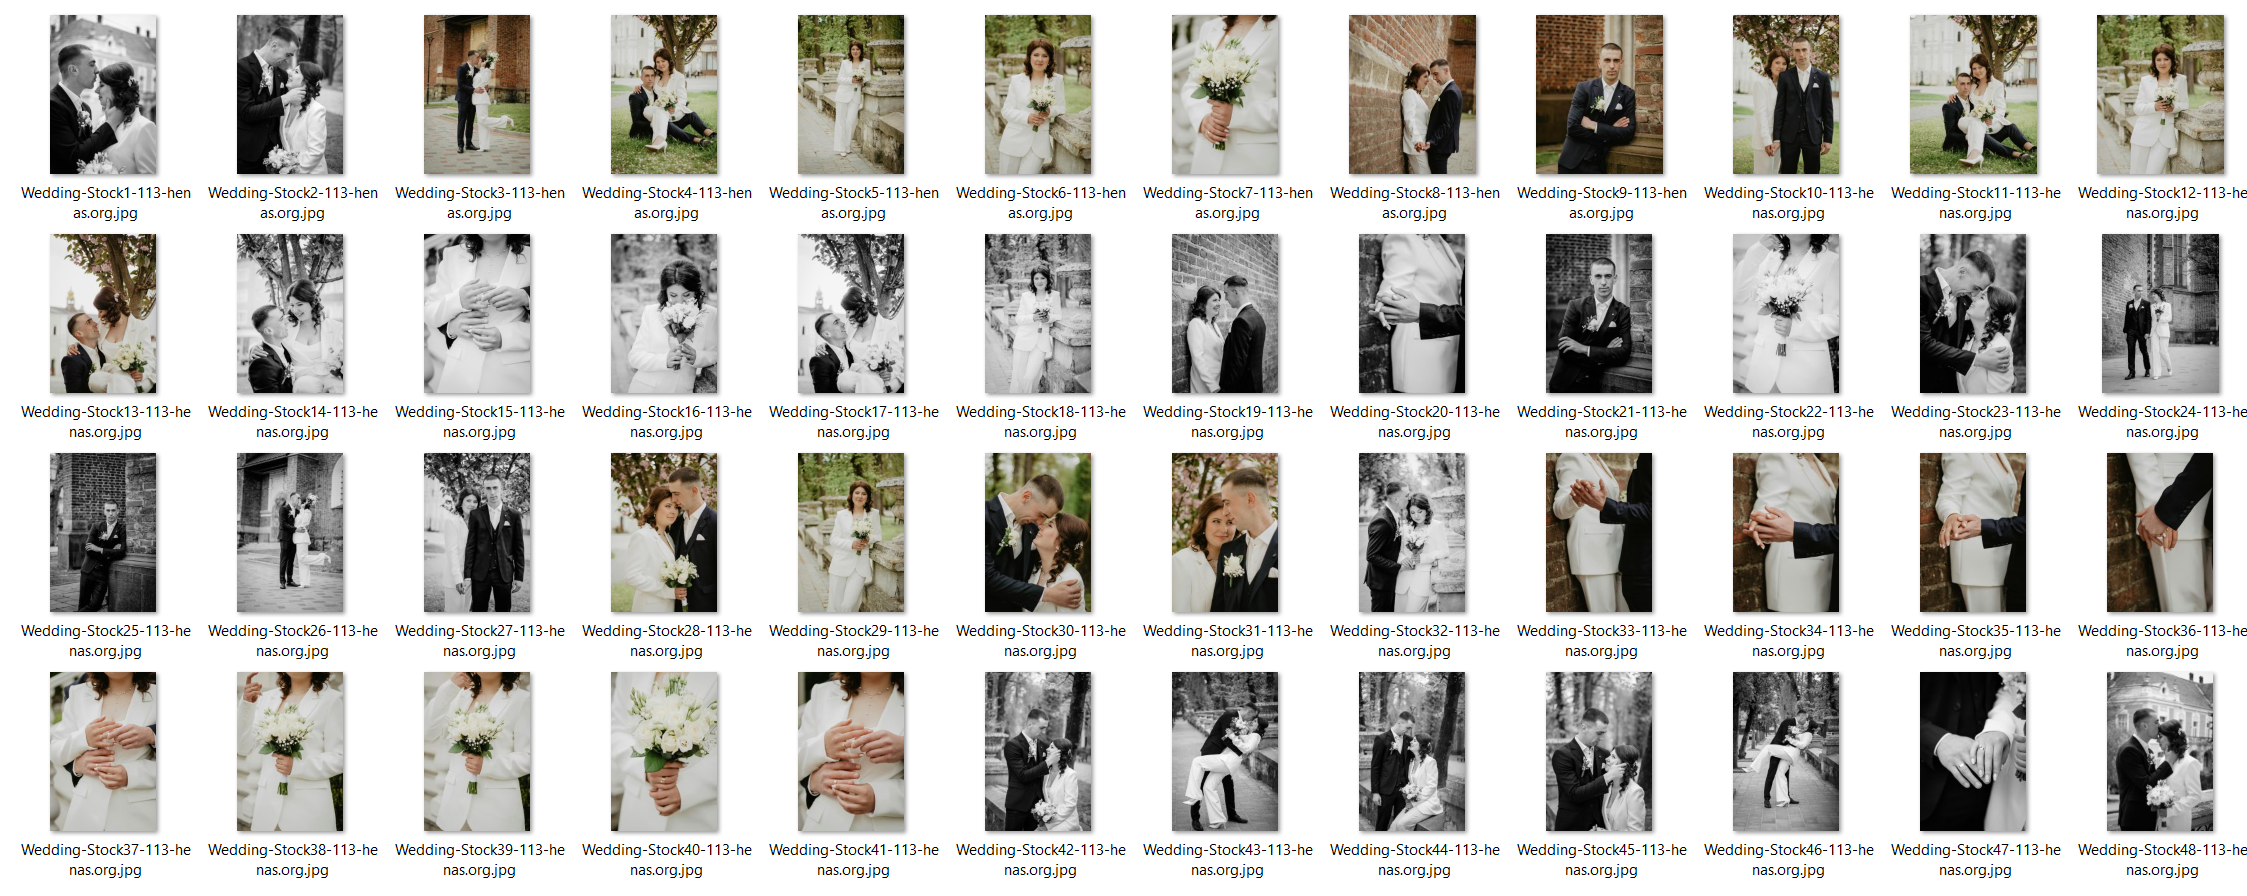Click the filename text Wedding-Stock40-113-henas.org.jpg
Viewport: 2247px width, 896px height.
[x=667, y=860]
